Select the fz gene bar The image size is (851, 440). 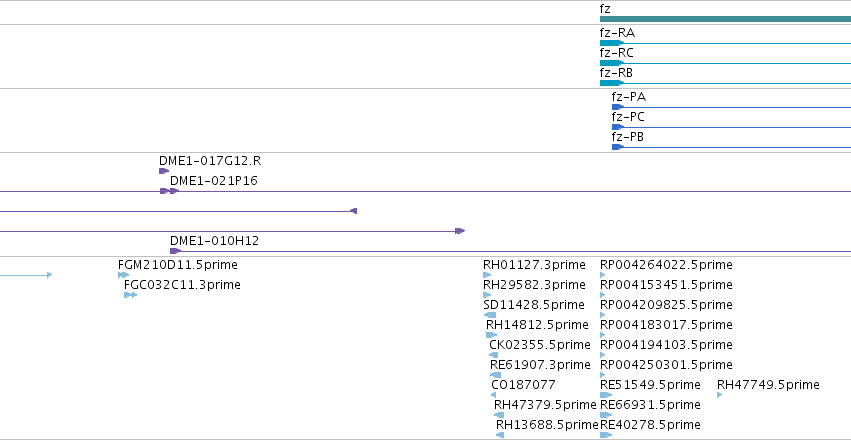pyautogui.click(x=725, y=19)
